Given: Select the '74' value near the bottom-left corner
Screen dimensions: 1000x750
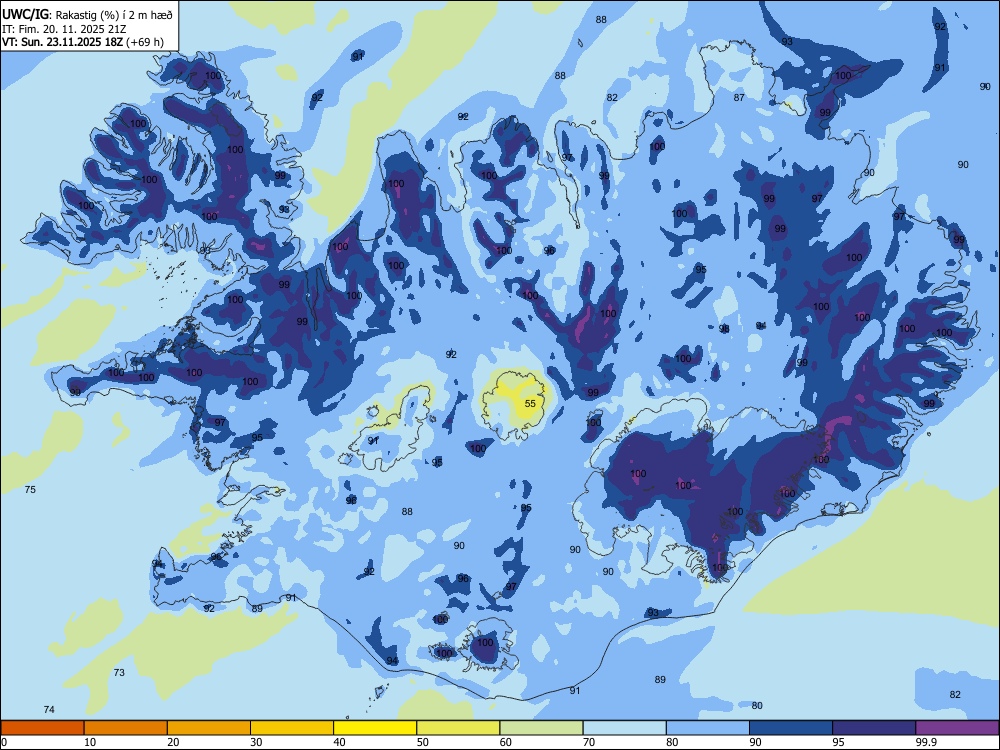Looking at the screenshot, I should [49, 709].
